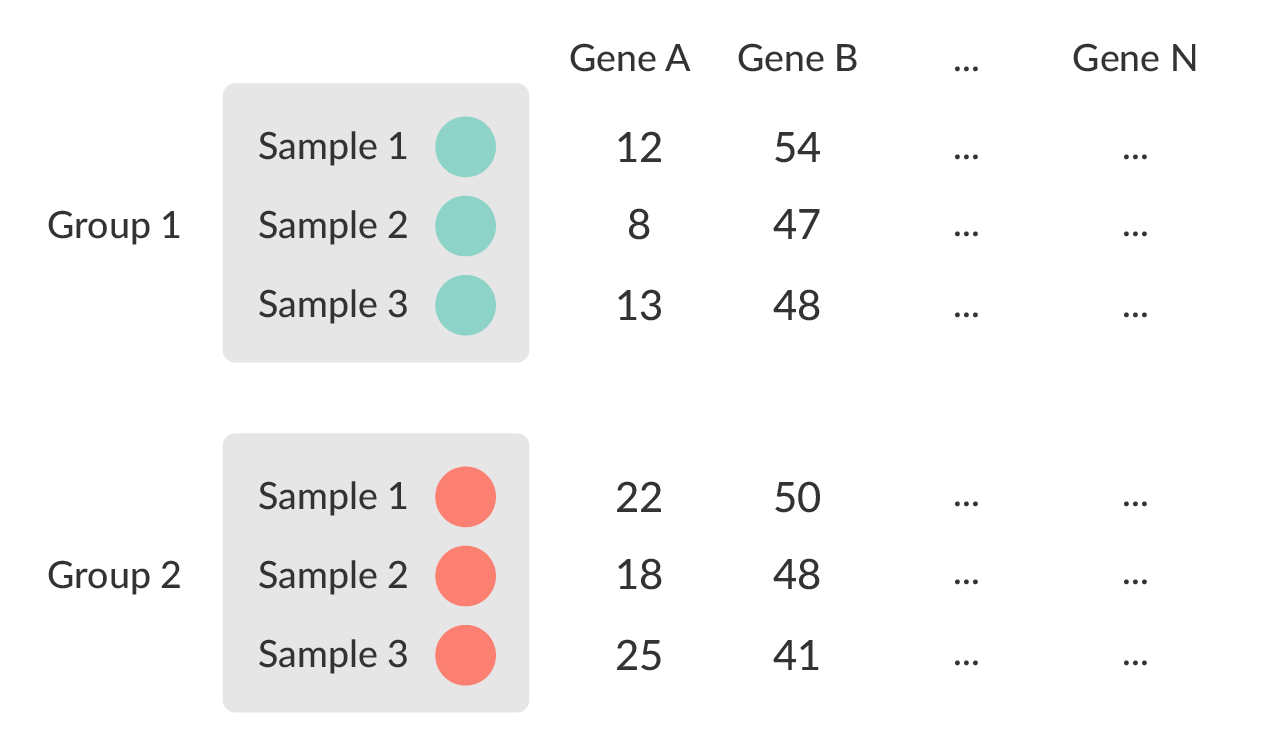The height and width of the screenshot is (746, 1265).
Task: Click the Gene N column header
Action: click(x=1134, y=59)
